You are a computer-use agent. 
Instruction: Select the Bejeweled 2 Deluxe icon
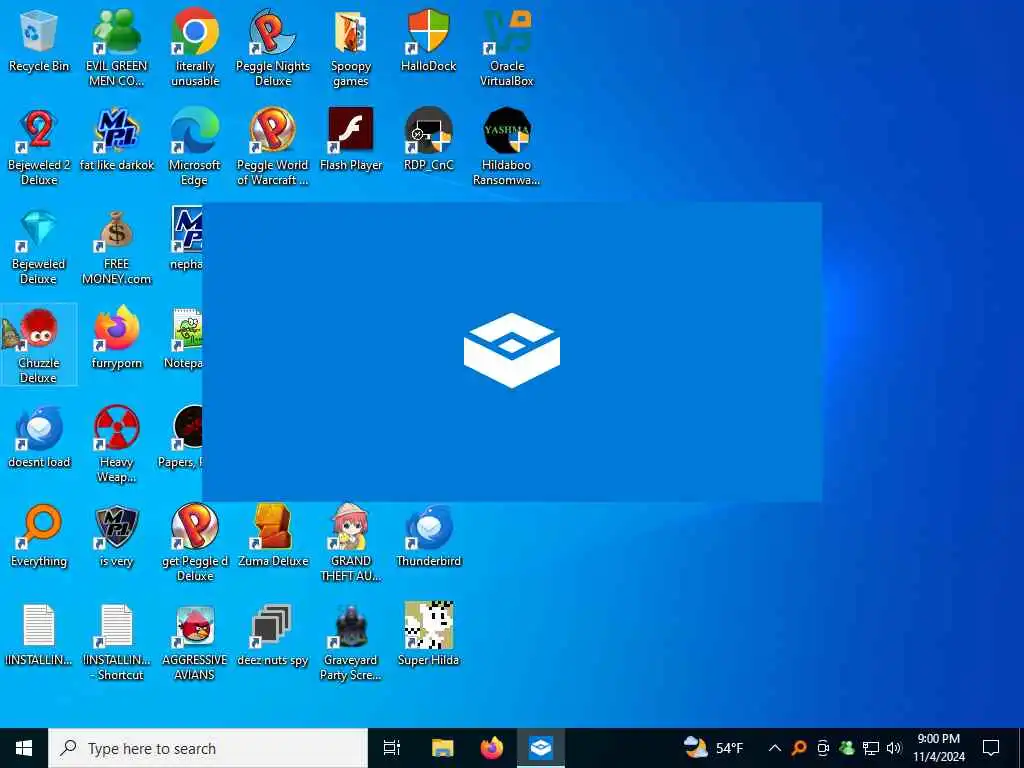coord(39,146)
